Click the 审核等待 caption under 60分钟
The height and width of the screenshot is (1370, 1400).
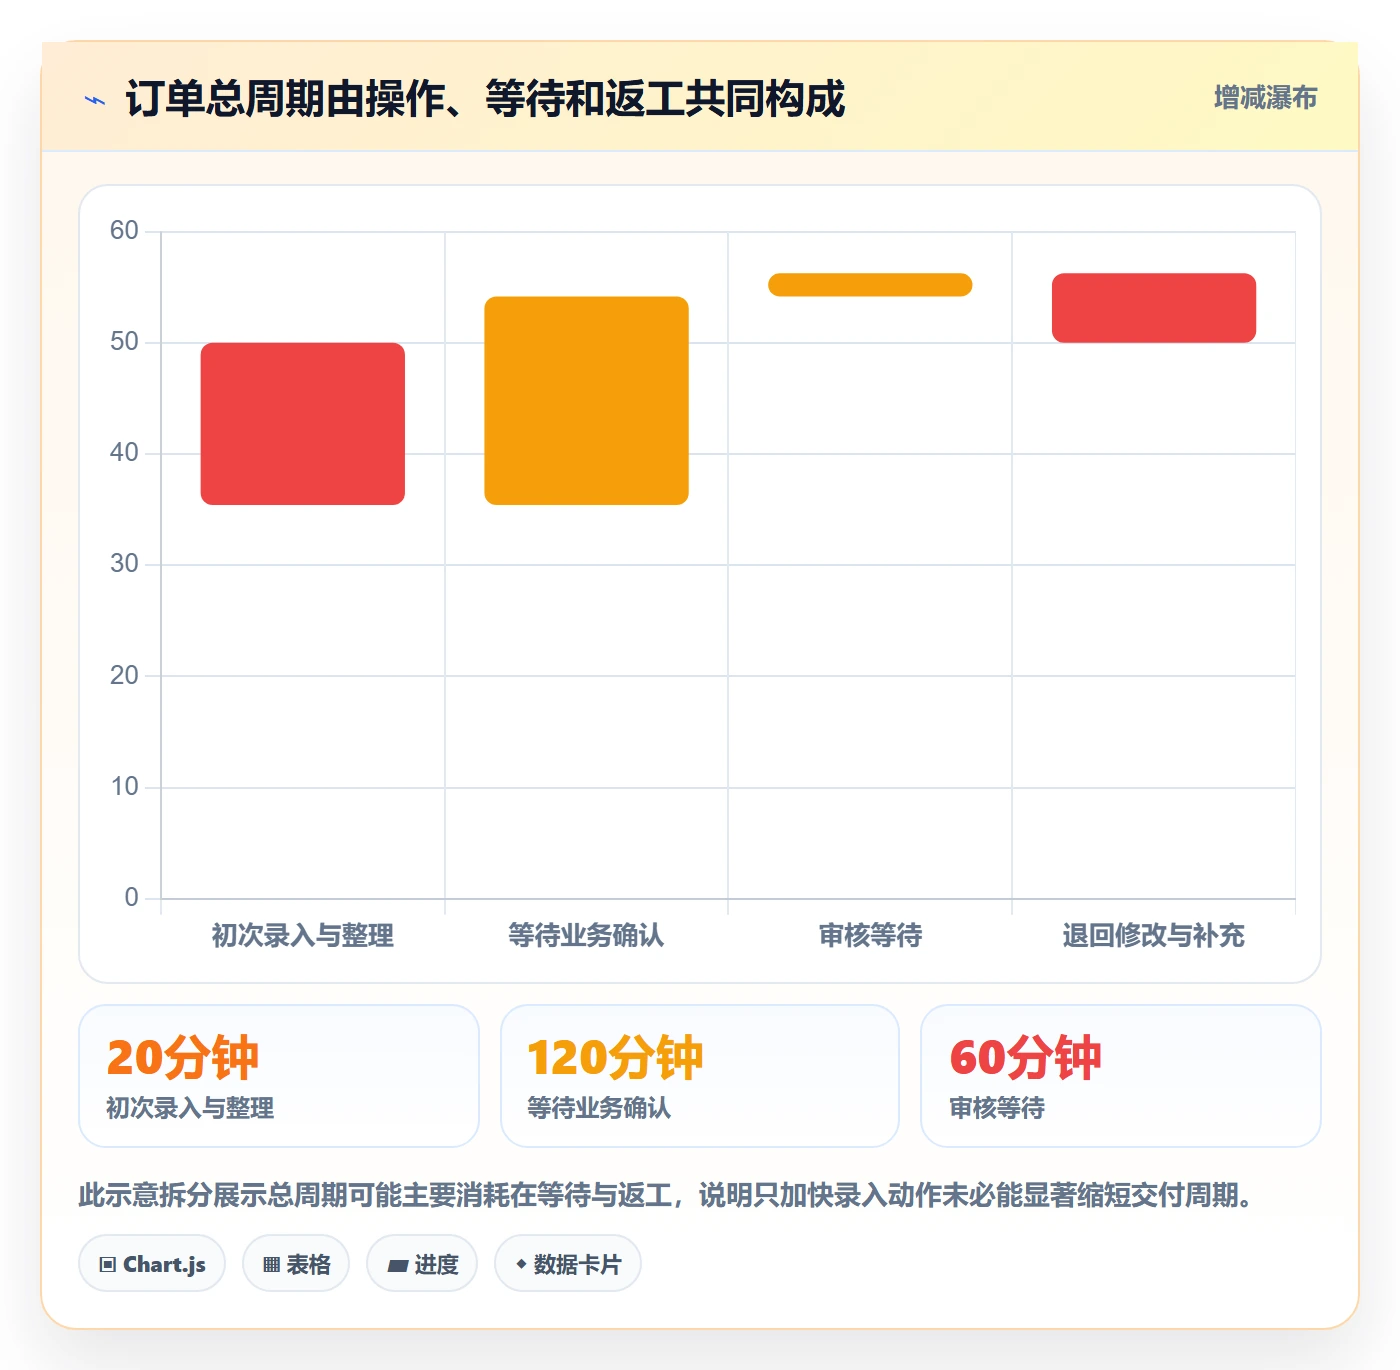[x=997, y=1108]
